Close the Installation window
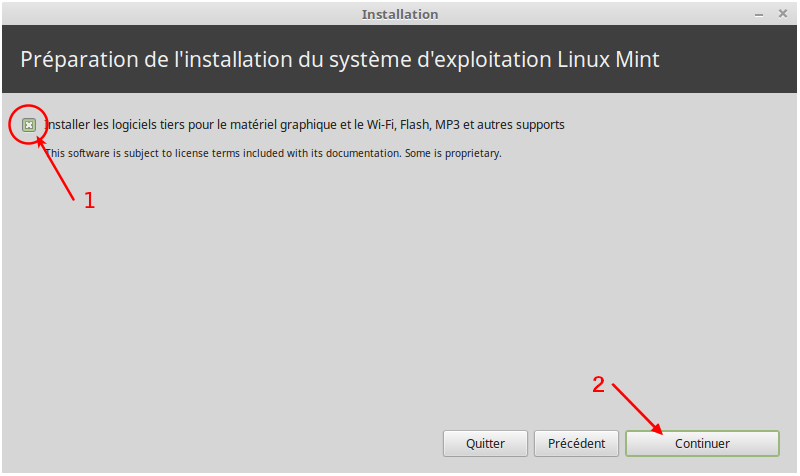 point(783,14)
